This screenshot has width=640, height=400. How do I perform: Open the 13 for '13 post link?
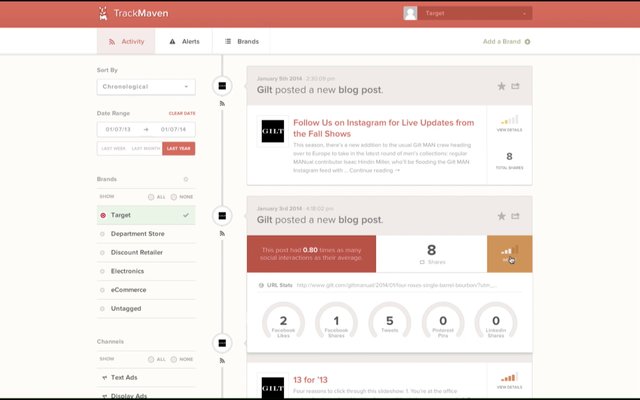(310, 380)
